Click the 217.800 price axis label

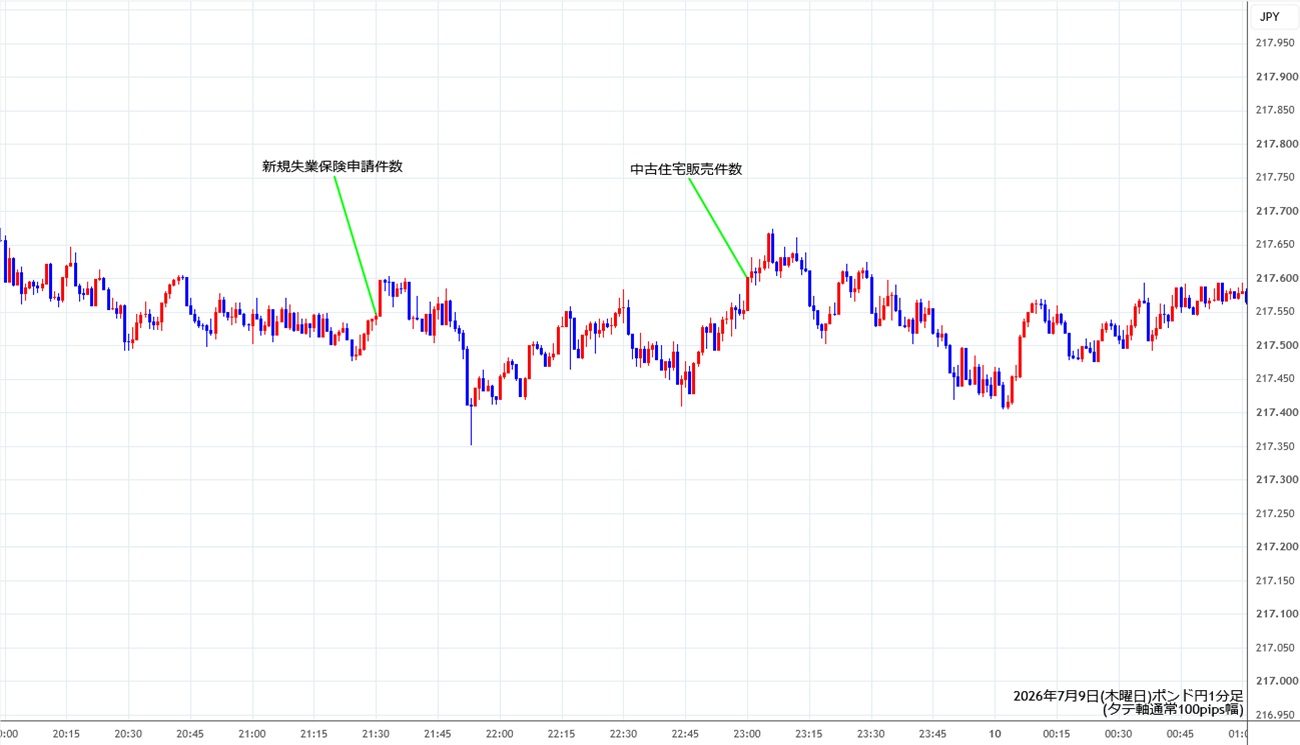point(1275,144)
